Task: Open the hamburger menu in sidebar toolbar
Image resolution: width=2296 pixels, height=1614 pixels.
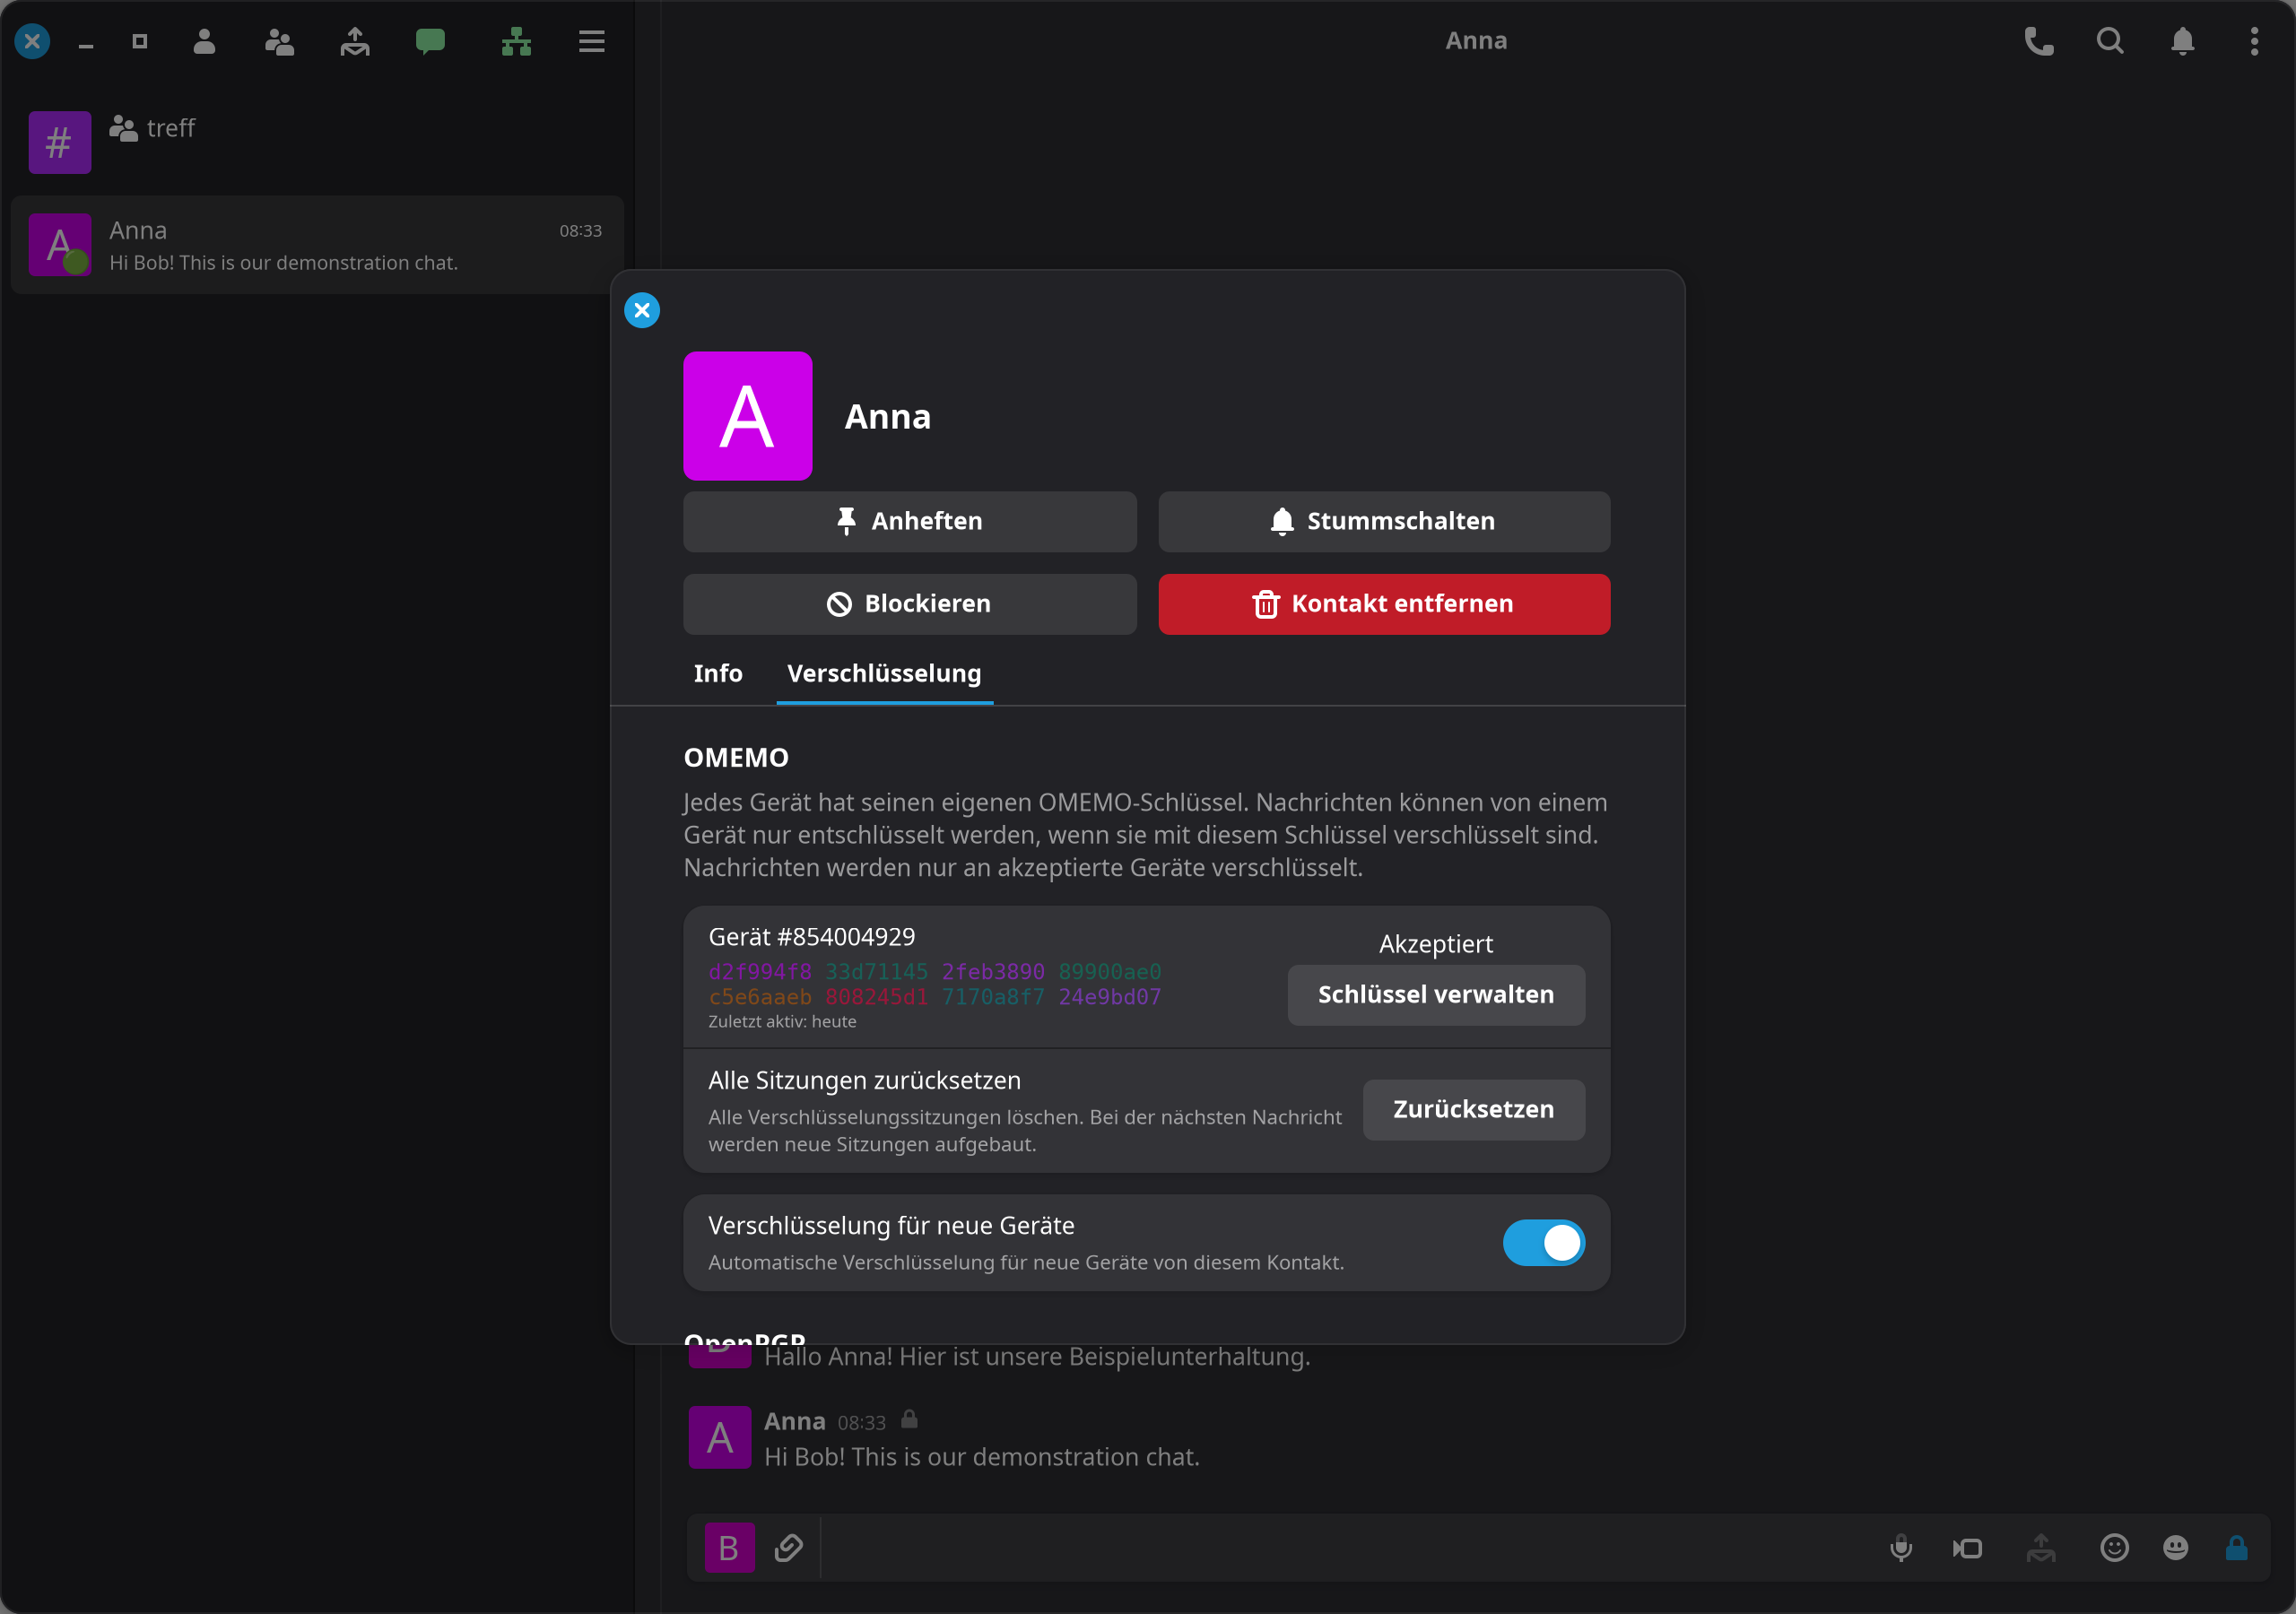Action: pyautogui.click(x=592, y=41)
